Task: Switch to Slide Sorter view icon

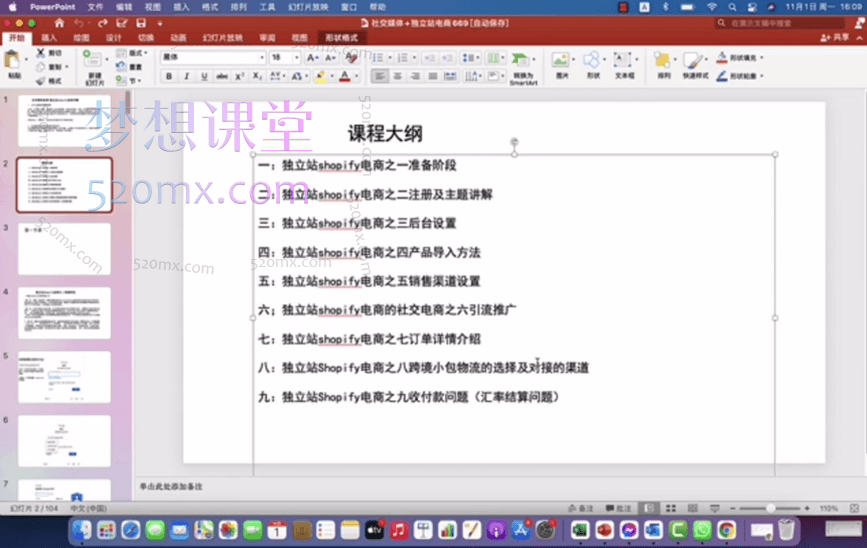Action: [671, 508]
